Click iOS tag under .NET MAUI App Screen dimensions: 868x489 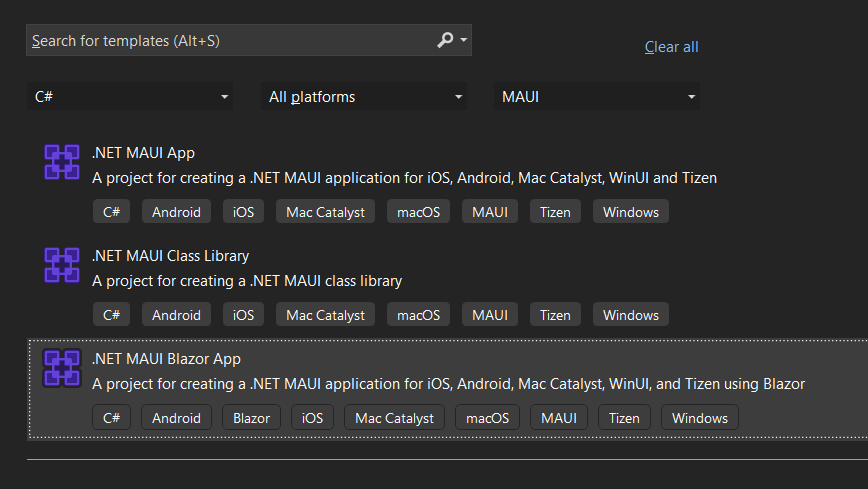(x=243, y=212)
